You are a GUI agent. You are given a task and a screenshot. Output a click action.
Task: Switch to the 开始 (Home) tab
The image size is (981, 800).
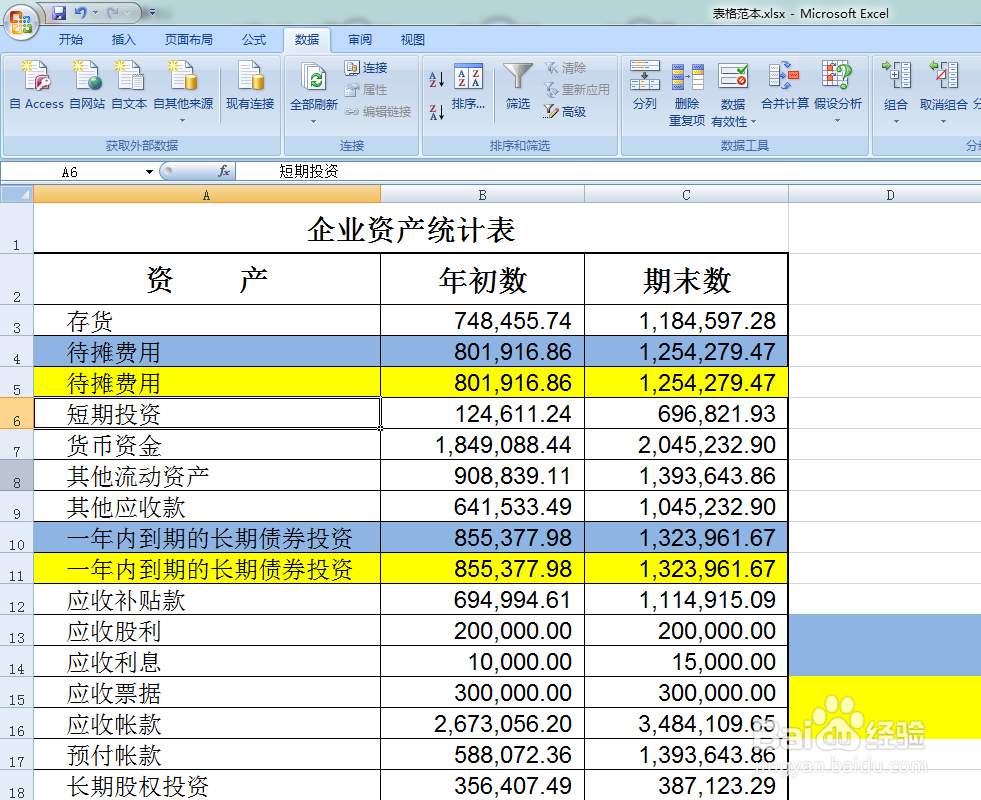[x=71, y=39]
